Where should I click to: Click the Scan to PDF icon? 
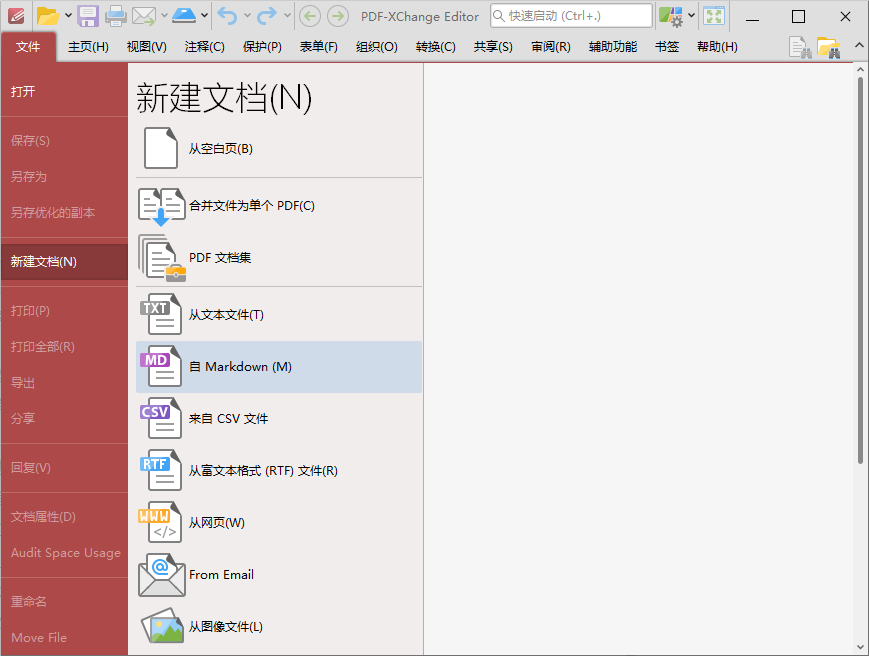coord(185,16)
